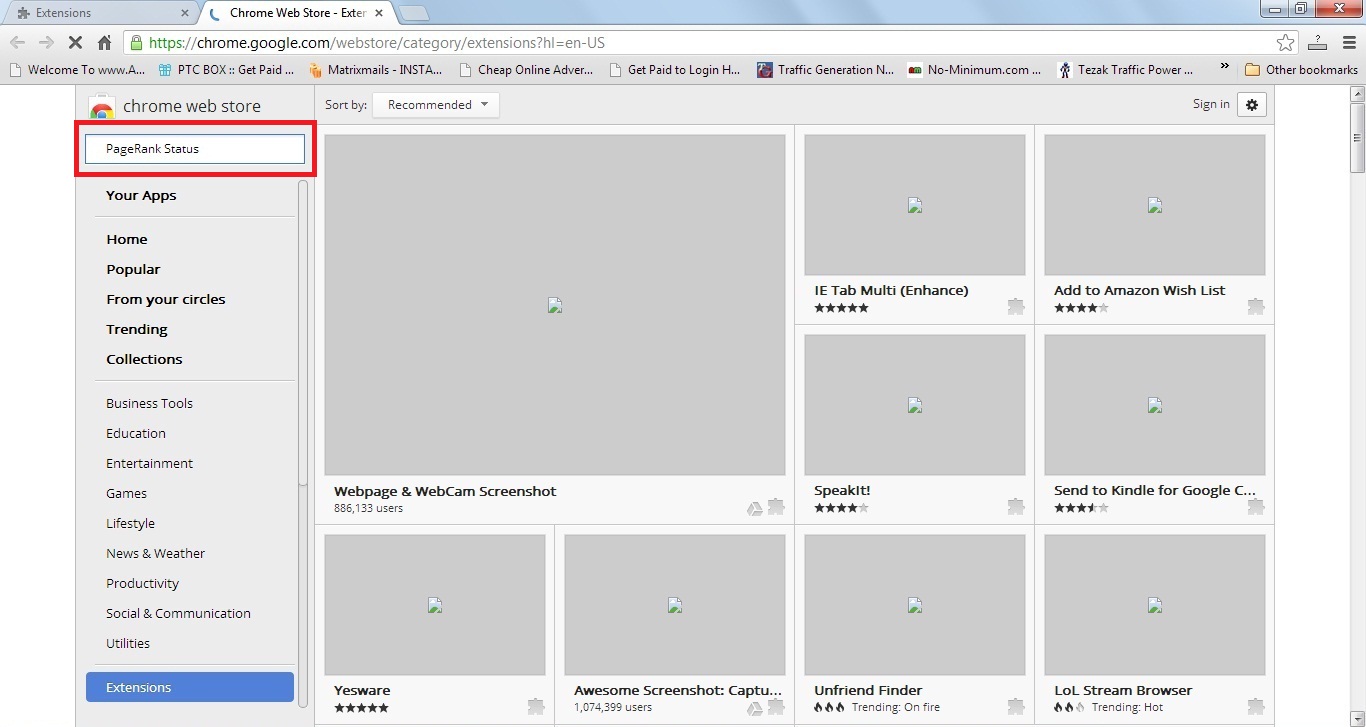Open the Yesware extension thumbnail
Viewport: 1366px width, 727px height.
click(x=435, y=605)
